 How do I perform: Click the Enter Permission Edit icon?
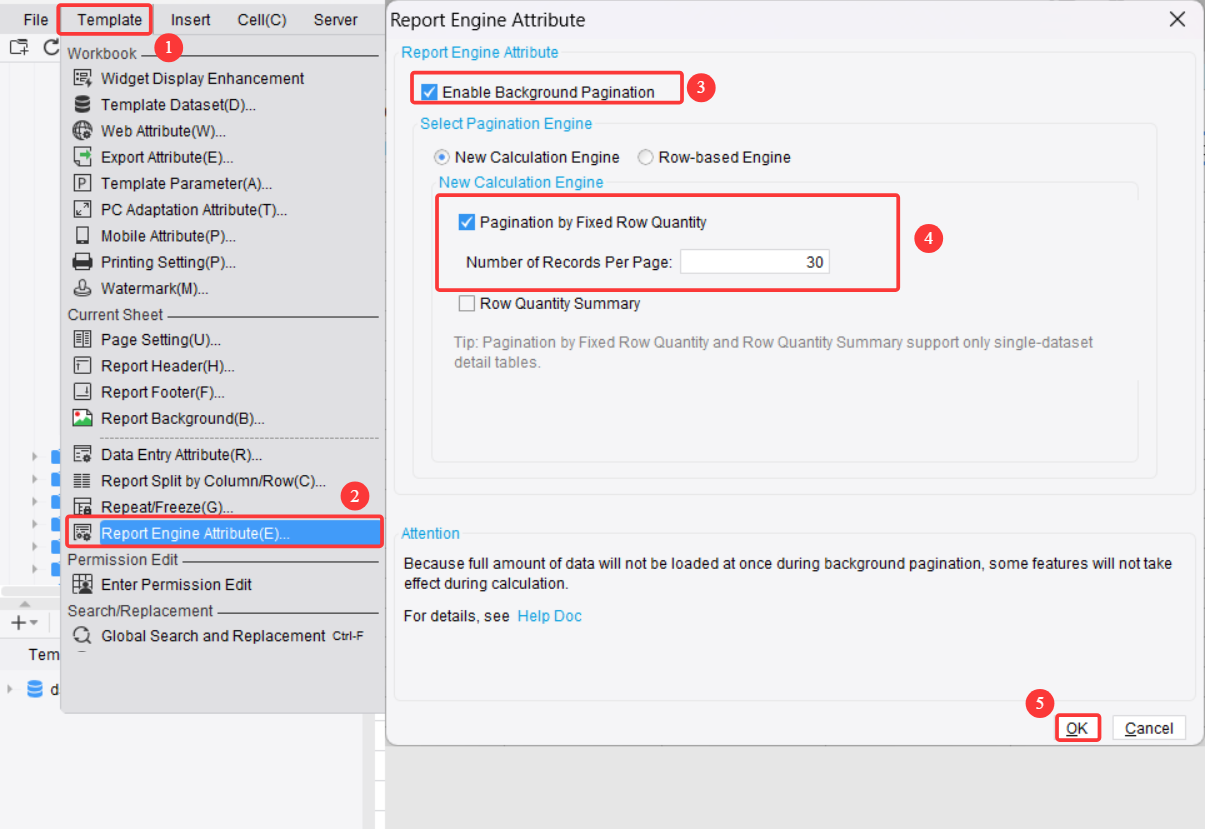click(x=83, y=584)
